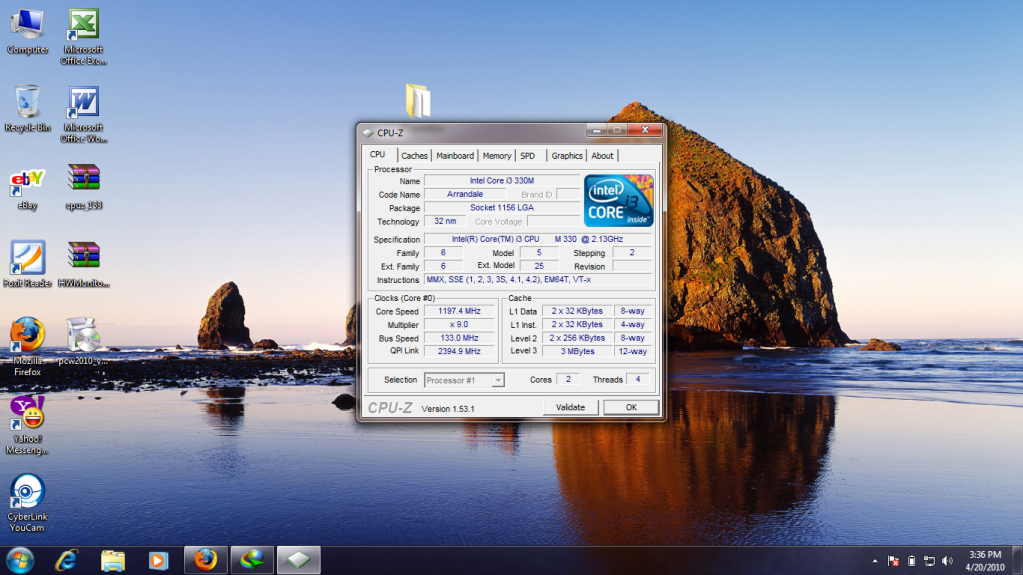This screenshot has width=1023, height=575.
Task: Click the Level 2 value 2 x 256 KBytes
Action: click(x=577, y=338)
